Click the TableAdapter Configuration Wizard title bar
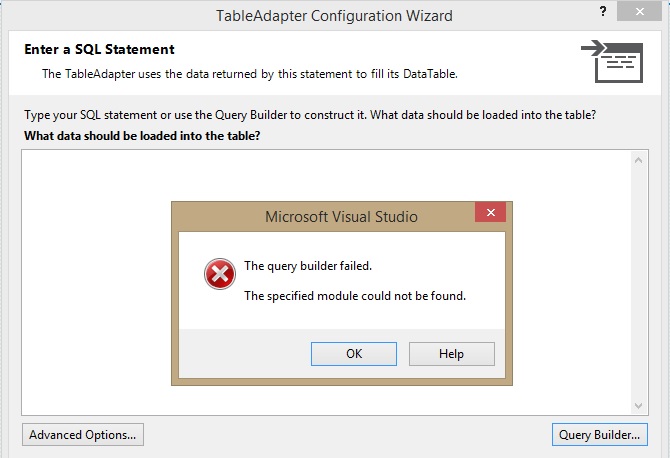 tap(334, 16)
